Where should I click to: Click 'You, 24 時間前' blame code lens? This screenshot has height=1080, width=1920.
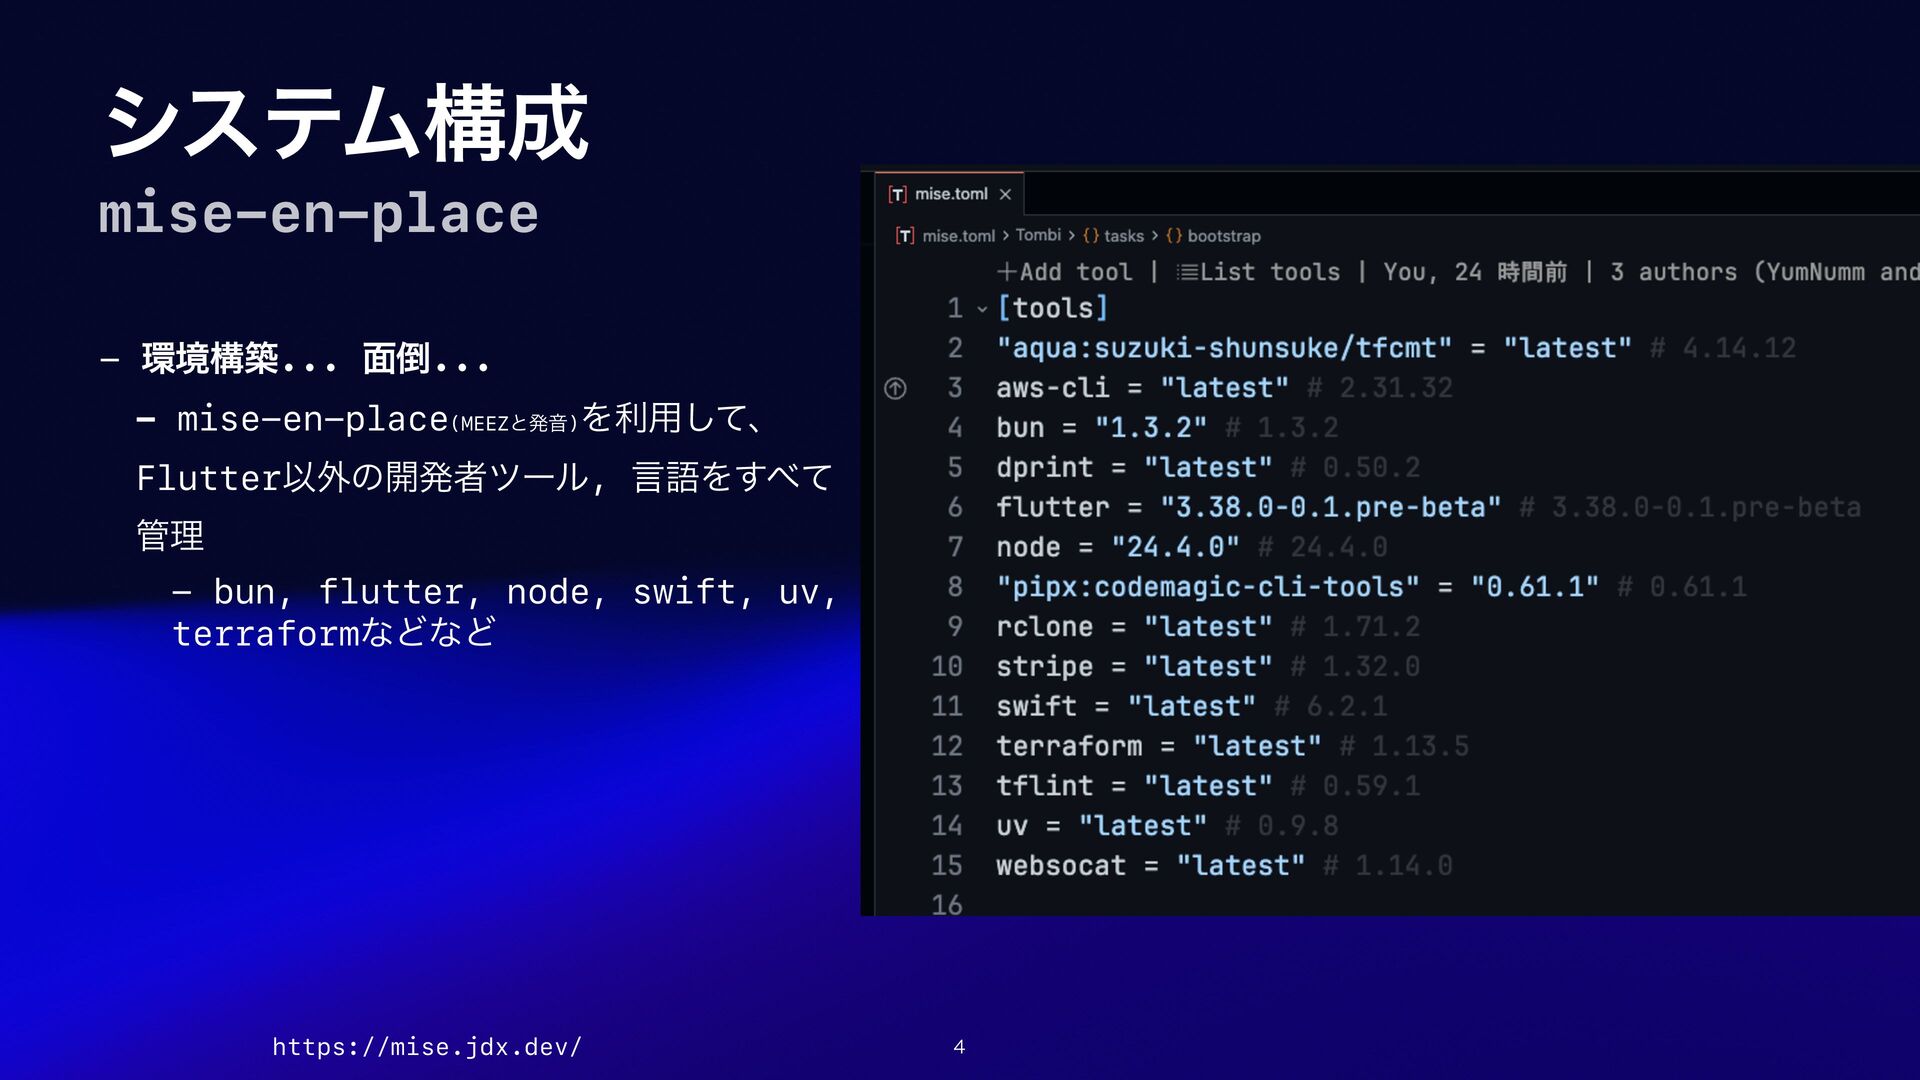pos(1474,272)
